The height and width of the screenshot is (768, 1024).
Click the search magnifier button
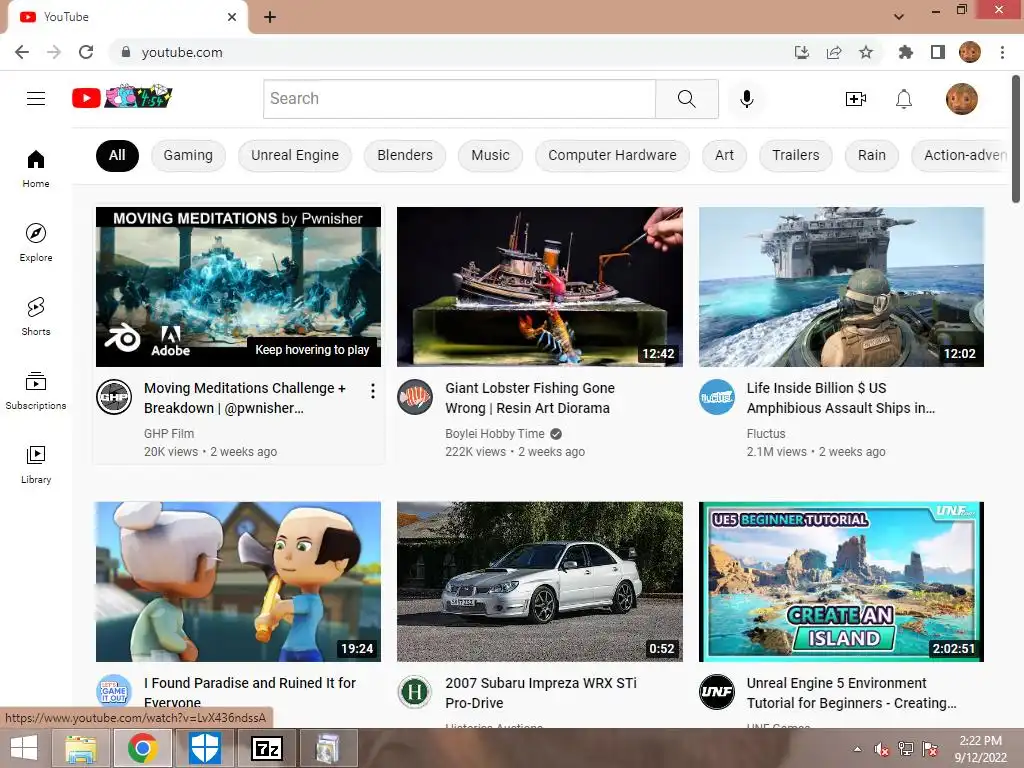point(686,99)
